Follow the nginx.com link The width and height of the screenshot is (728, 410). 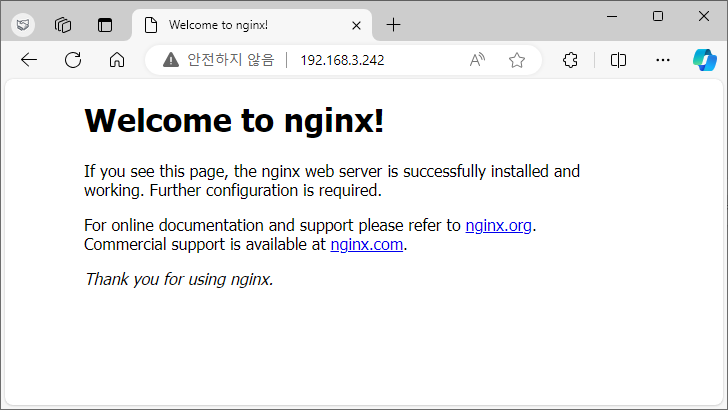click(x=366, y=244)
